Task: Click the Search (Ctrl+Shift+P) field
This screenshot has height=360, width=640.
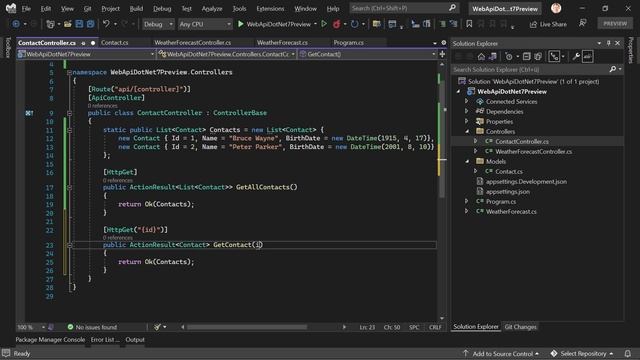Action: point(404,8)
